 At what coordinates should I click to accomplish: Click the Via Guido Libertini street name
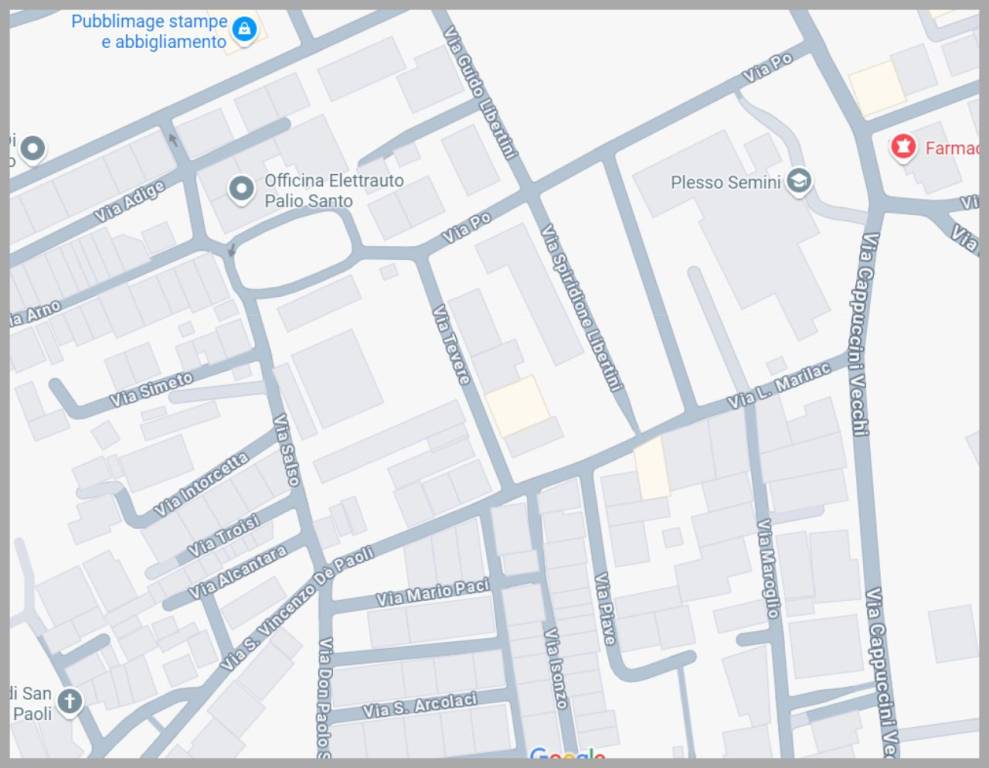(486, 92)
